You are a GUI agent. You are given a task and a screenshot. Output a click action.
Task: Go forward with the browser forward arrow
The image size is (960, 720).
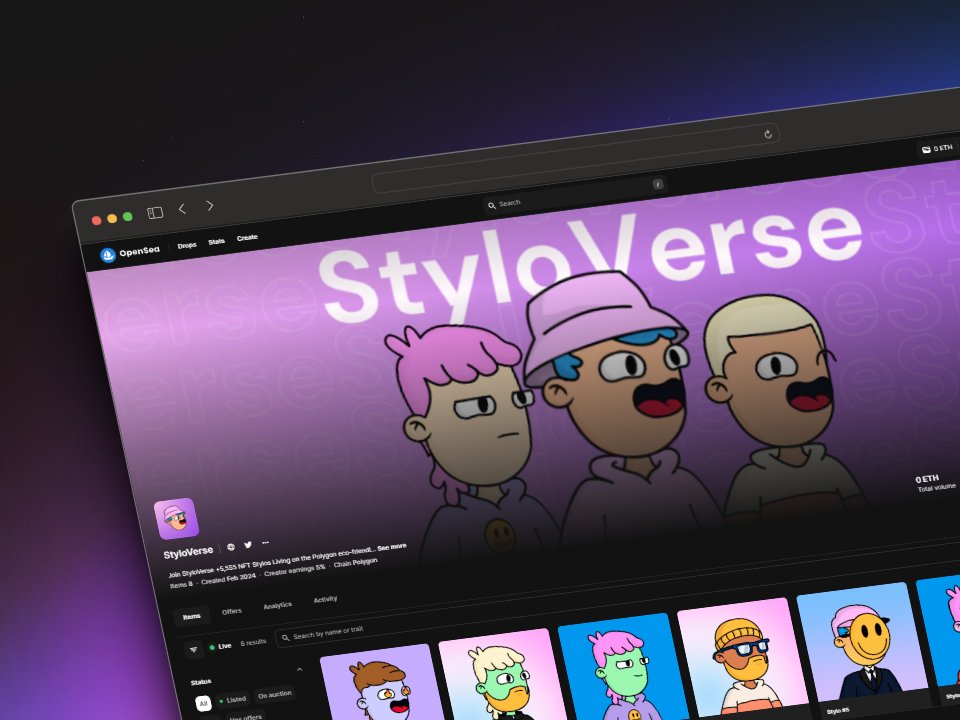coord(209,206)
